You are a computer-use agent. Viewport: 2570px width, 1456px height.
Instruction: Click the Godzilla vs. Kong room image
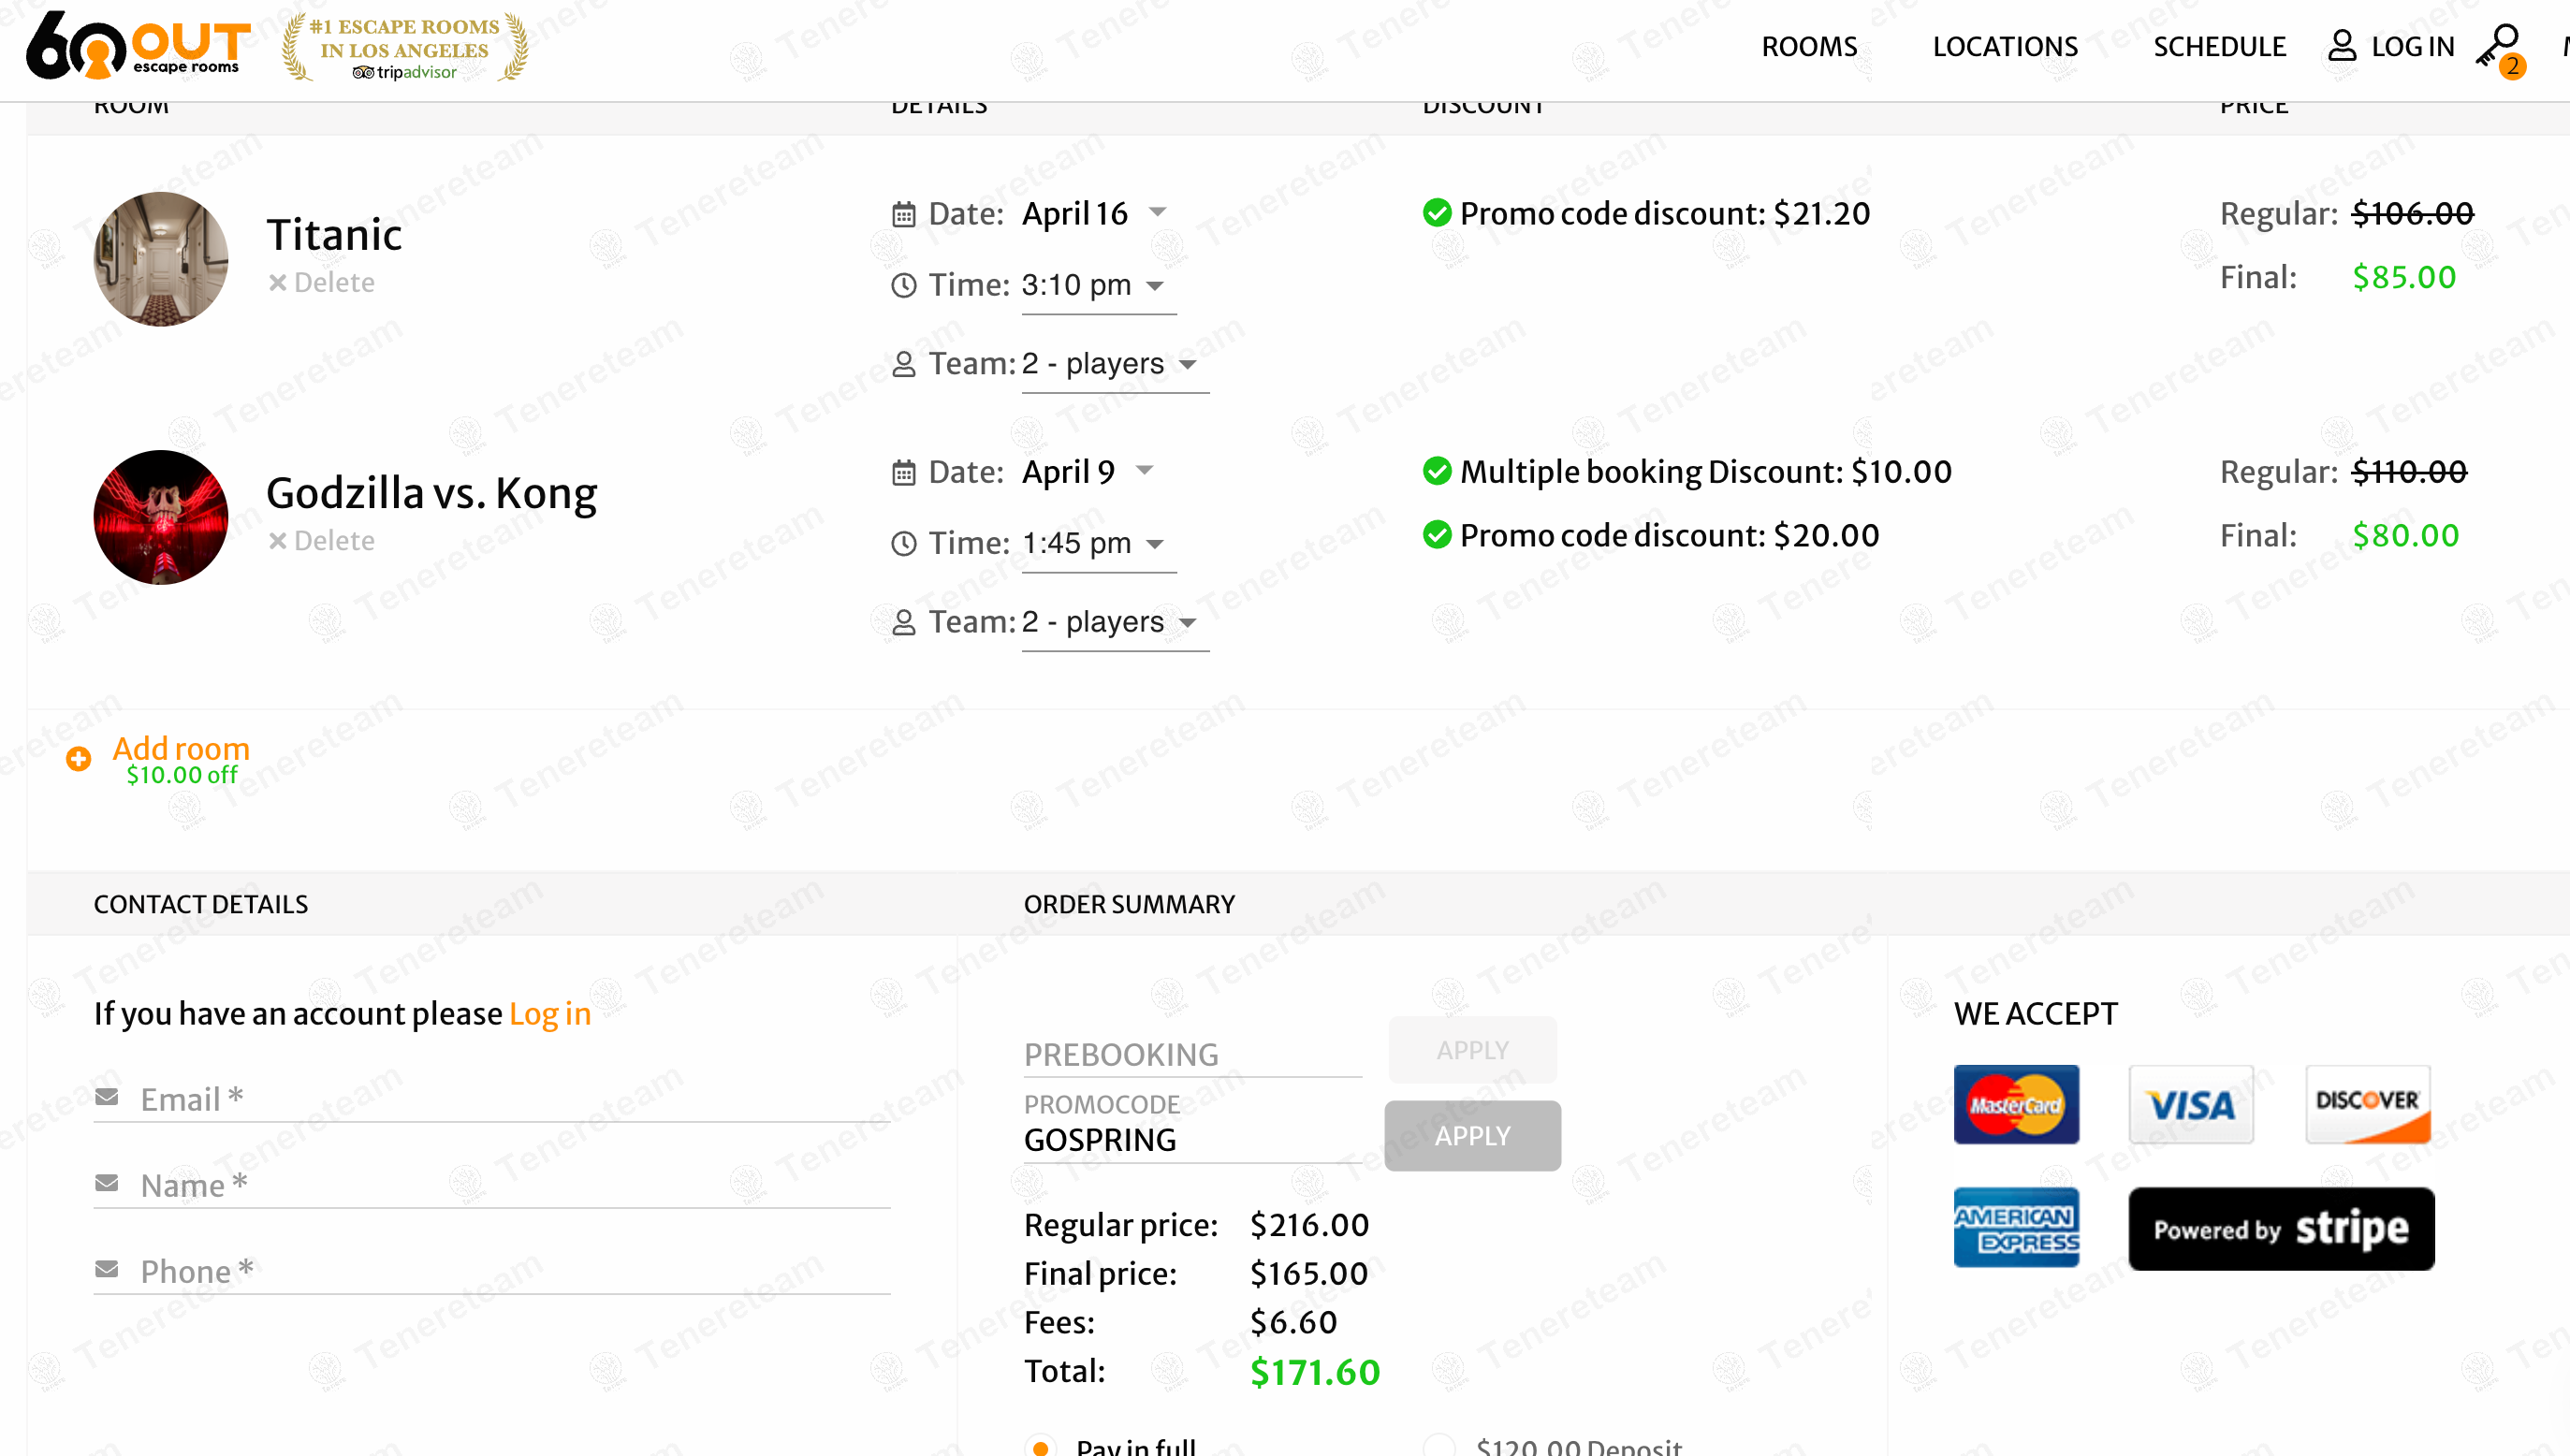(x=161, y=517)
